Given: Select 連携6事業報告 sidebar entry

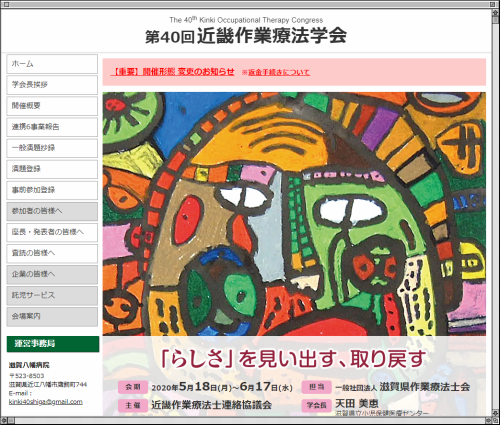Looking at the screenshot, I should pyautogui.click(x=52, y=127).
